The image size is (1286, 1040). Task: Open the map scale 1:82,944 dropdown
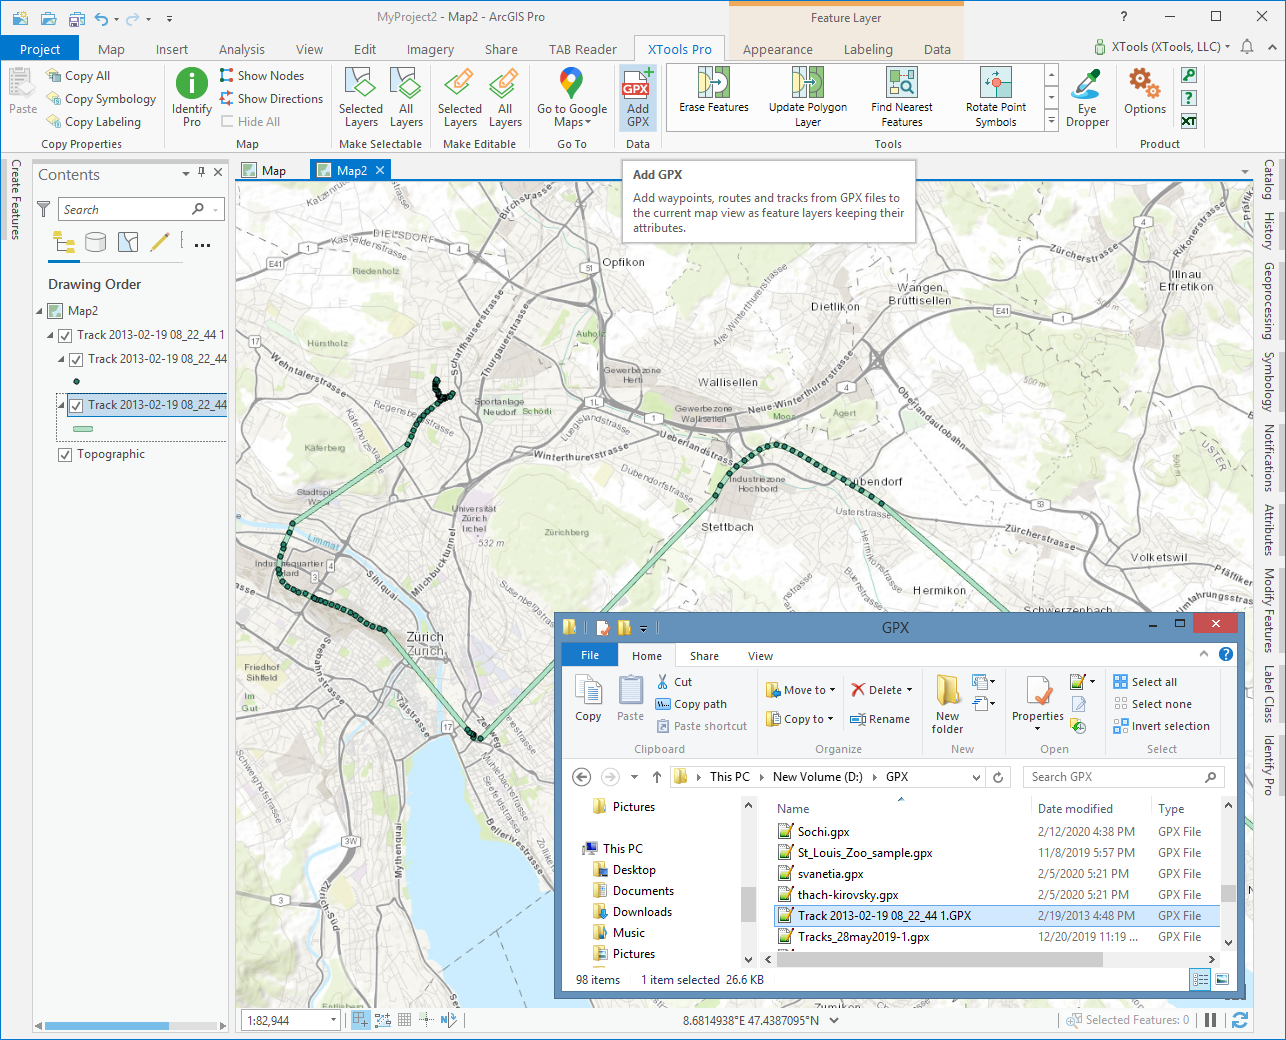(333, 1020)
